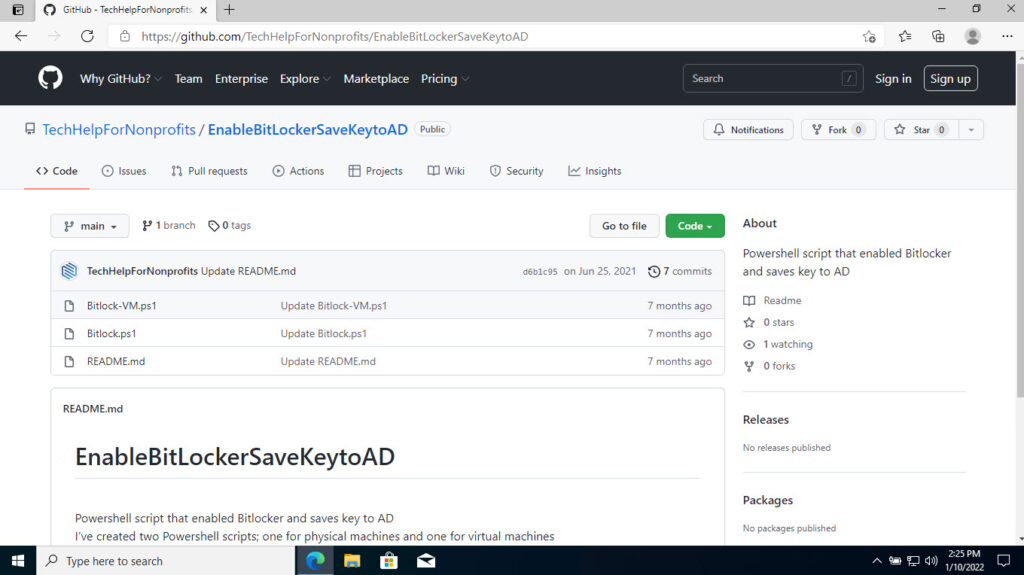Open File Explorer from taskbar

[x=352, y=561]
